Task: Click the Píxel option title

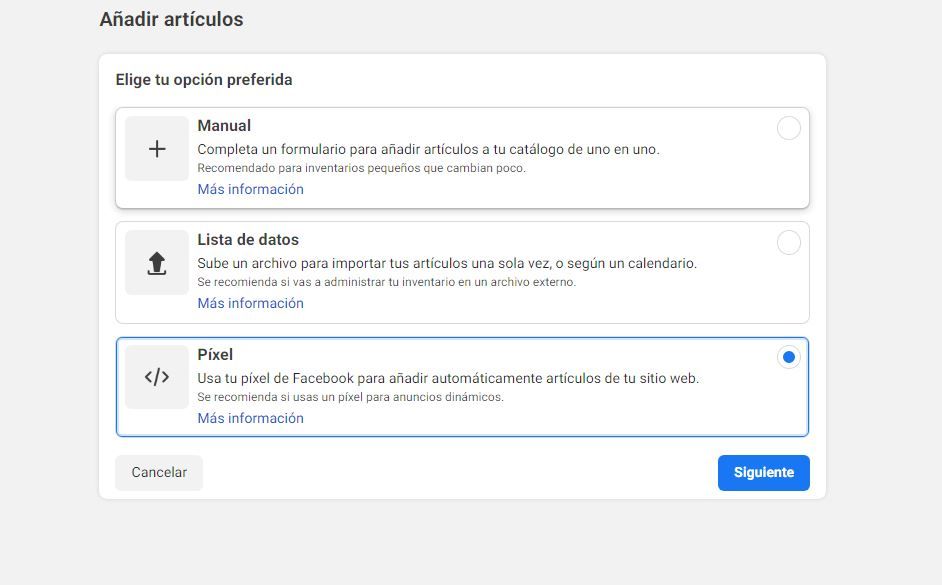Action: pyautogui.click(x=215, y=354)
